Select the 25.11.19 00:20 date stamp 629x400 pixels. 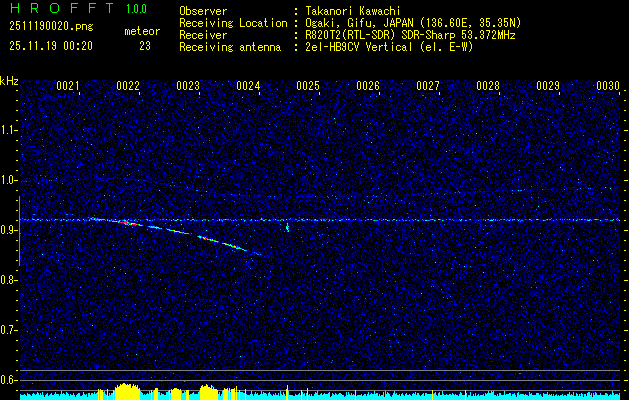pyautogui.click(x=49, y=45)
